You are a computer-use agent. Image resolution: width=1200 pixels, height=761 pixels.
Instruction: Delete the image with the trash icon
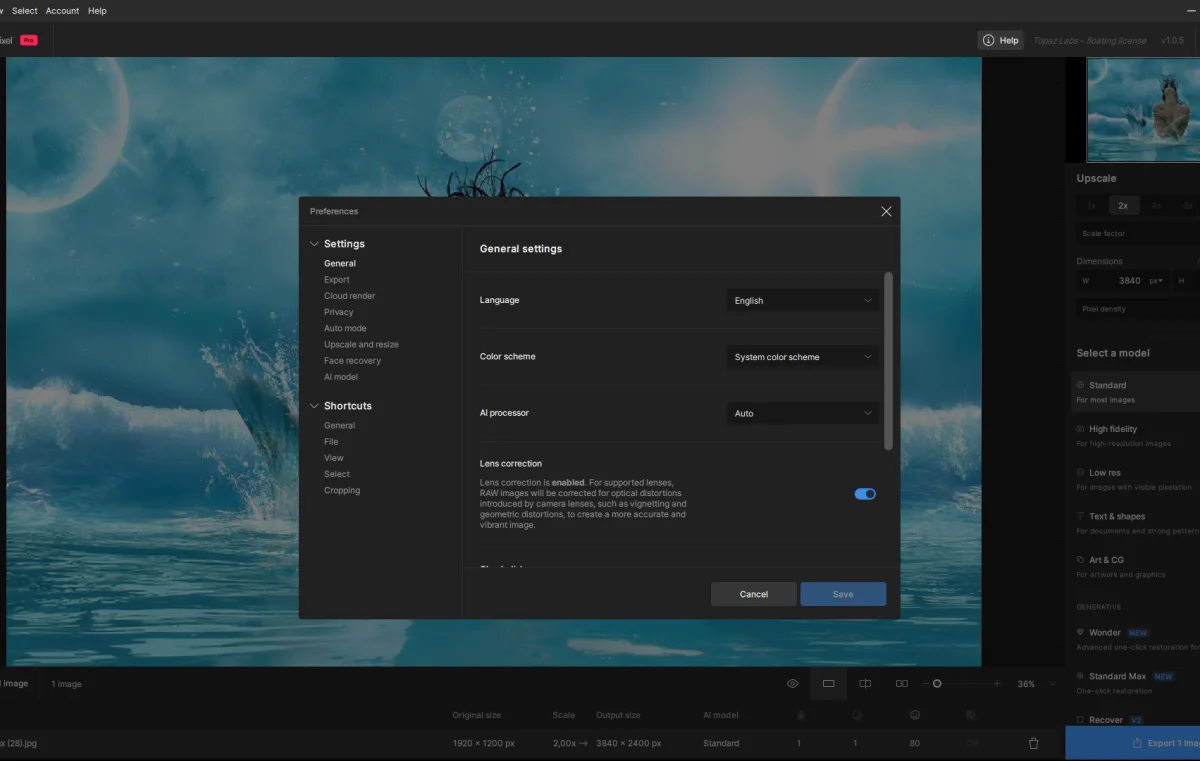click(1034, 743)
